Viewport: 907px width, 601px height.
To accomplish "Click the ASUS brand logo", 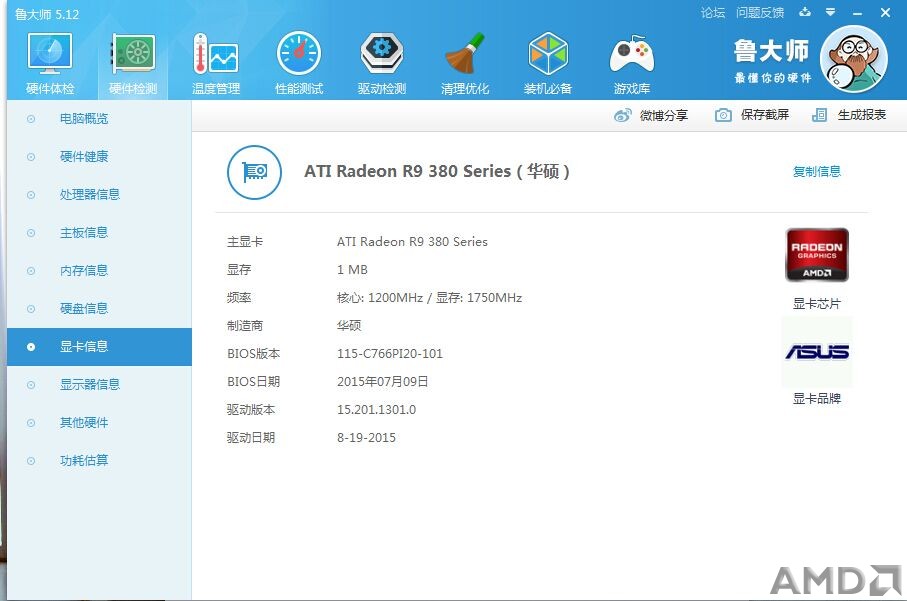I will coord(817,352).
